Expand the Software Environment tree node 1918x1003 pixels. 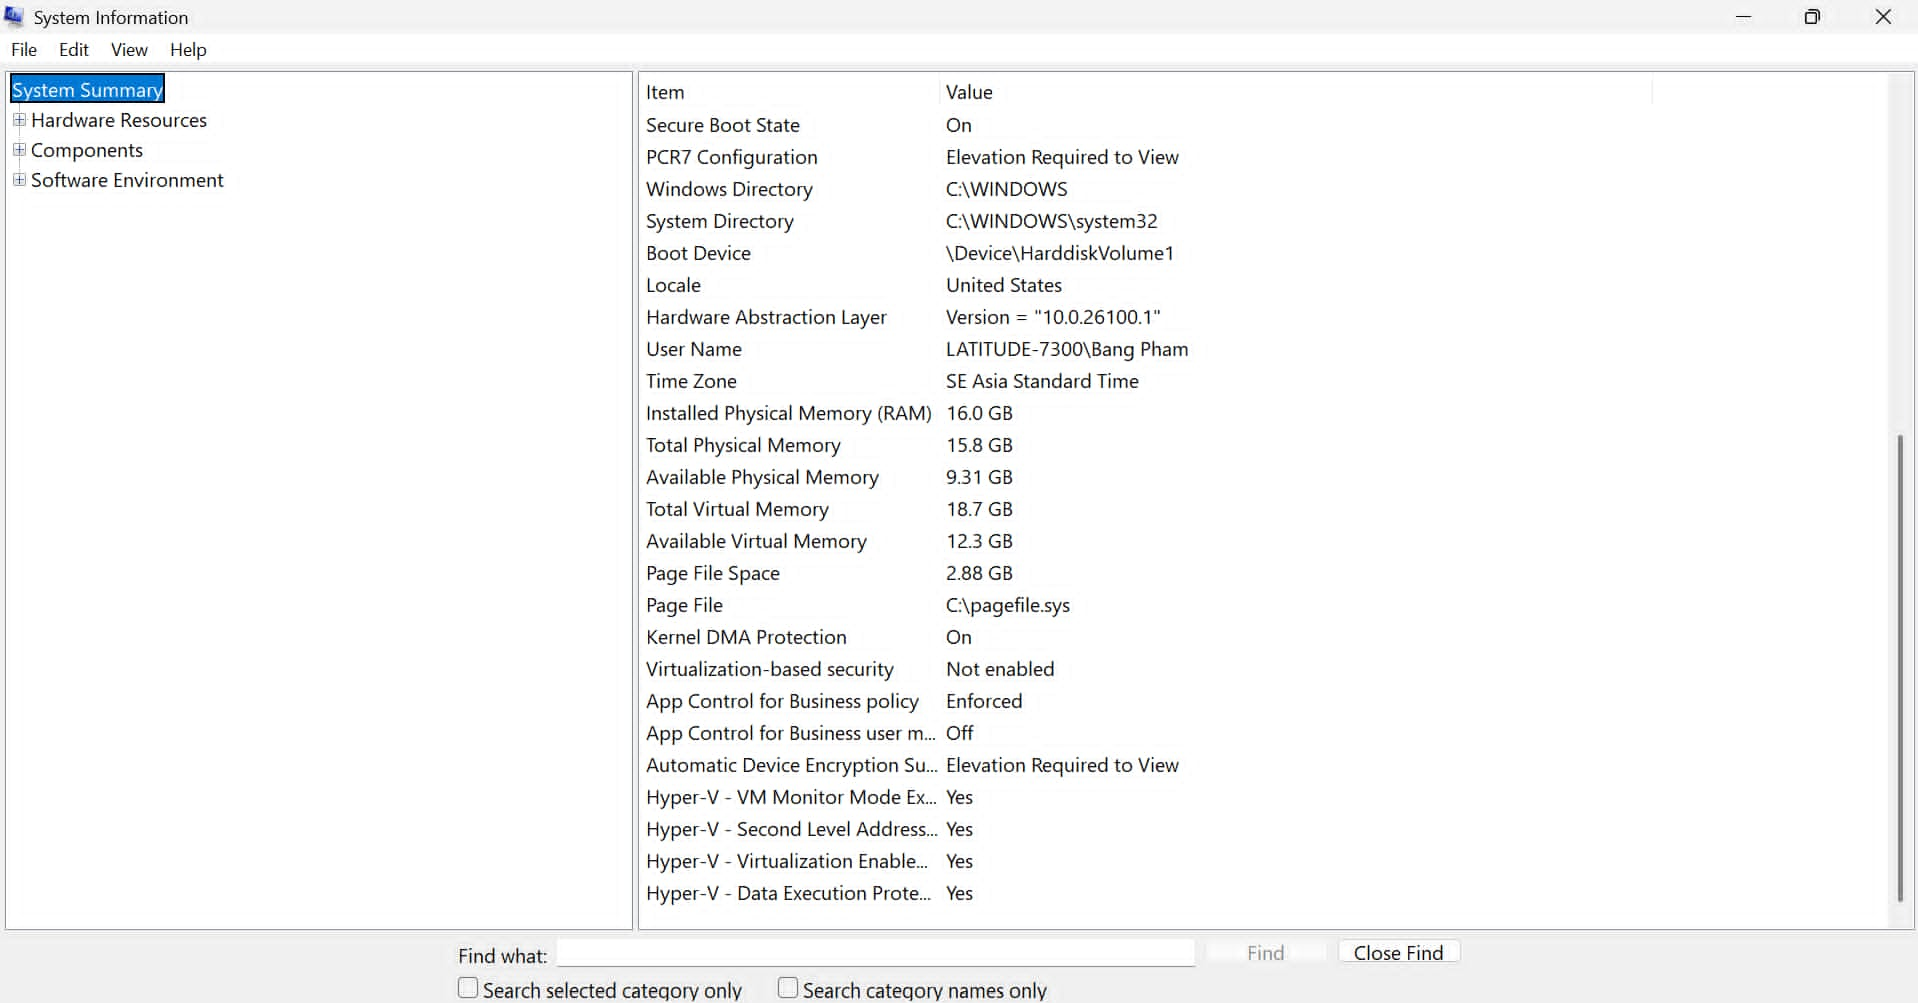pos(19,180)
